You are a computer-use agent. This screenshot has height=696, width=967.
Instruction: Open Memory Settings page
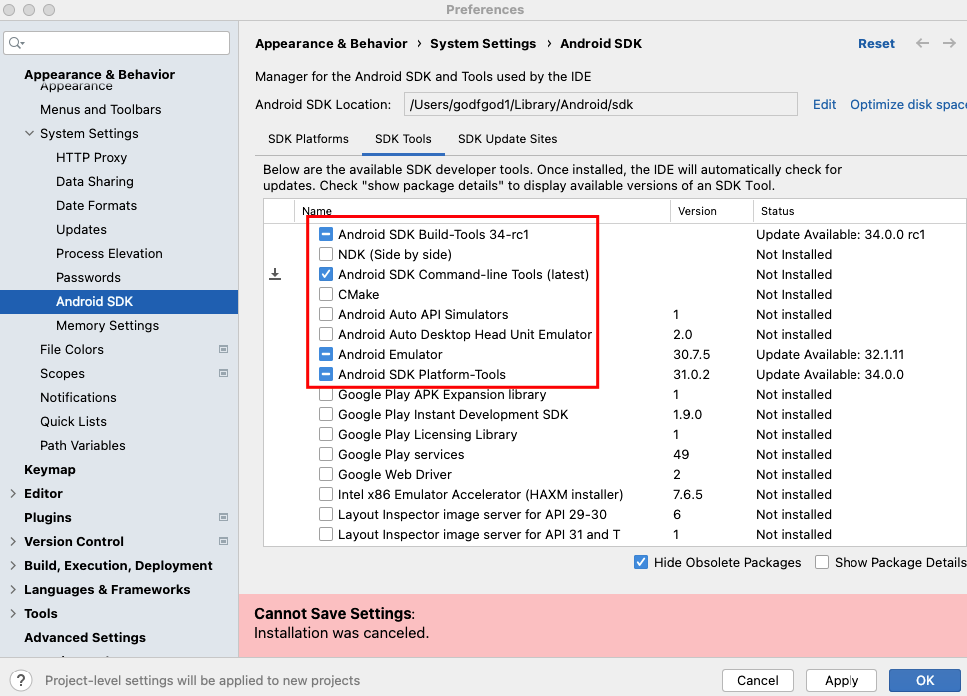107,325
